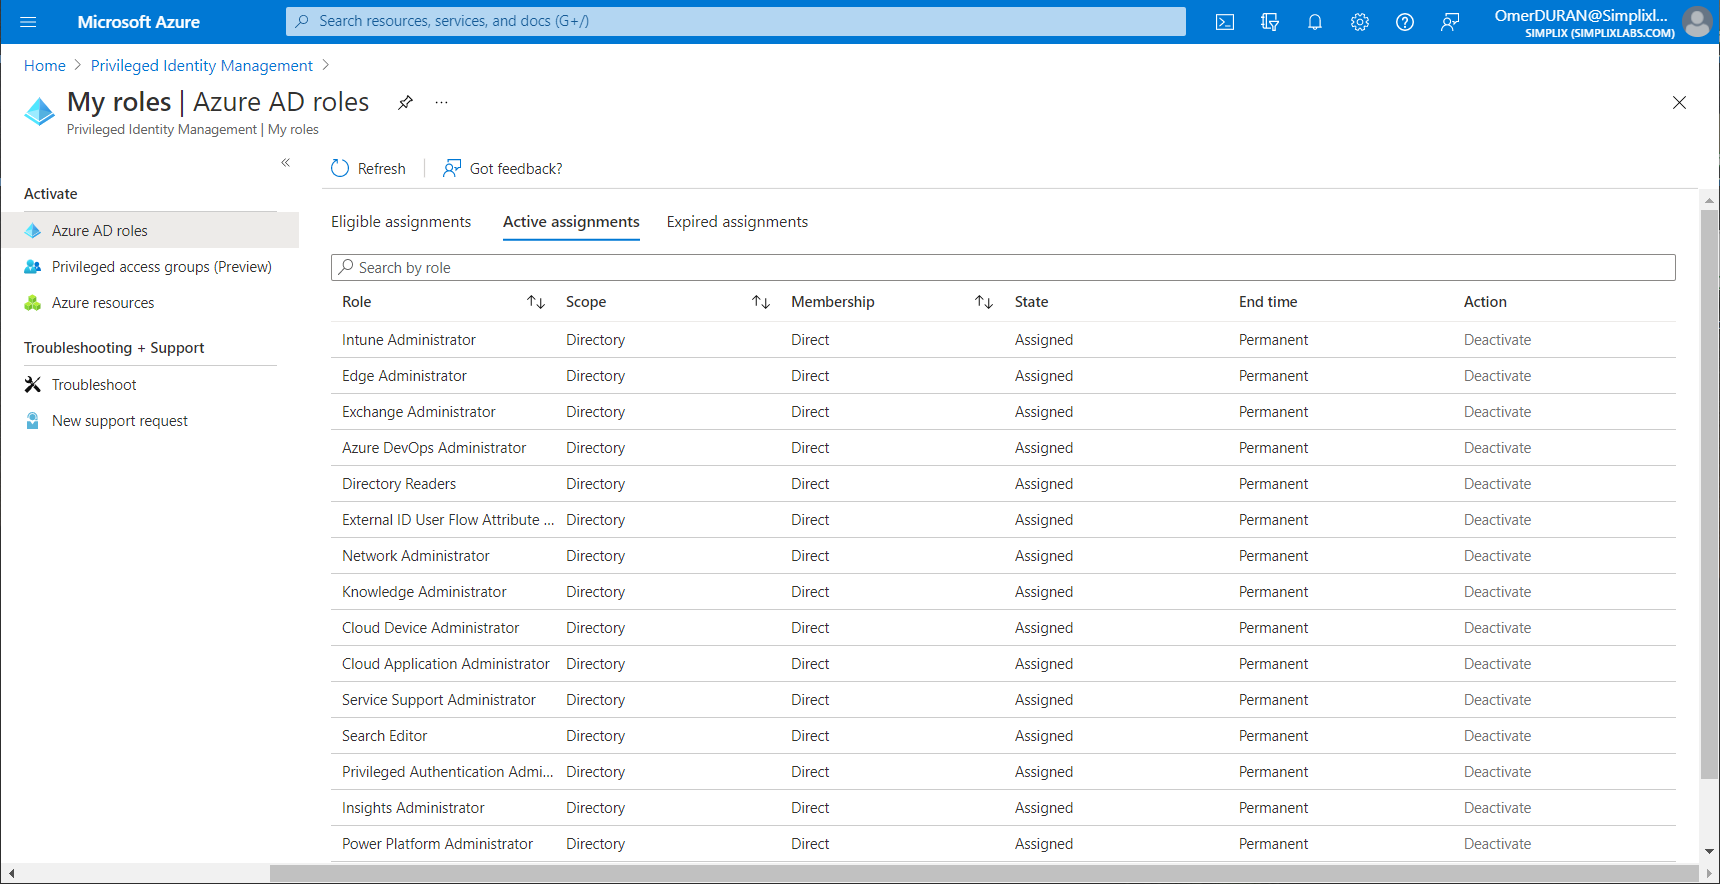Screen dimensions: 1720x884
Task: Deactivate the Edge Administrator role
Action: click(1497, 376)
